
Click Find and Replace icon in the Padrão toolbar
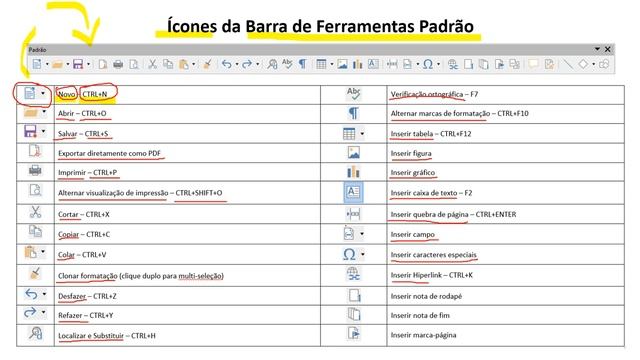pyautogui.click(x=272, y=64)
